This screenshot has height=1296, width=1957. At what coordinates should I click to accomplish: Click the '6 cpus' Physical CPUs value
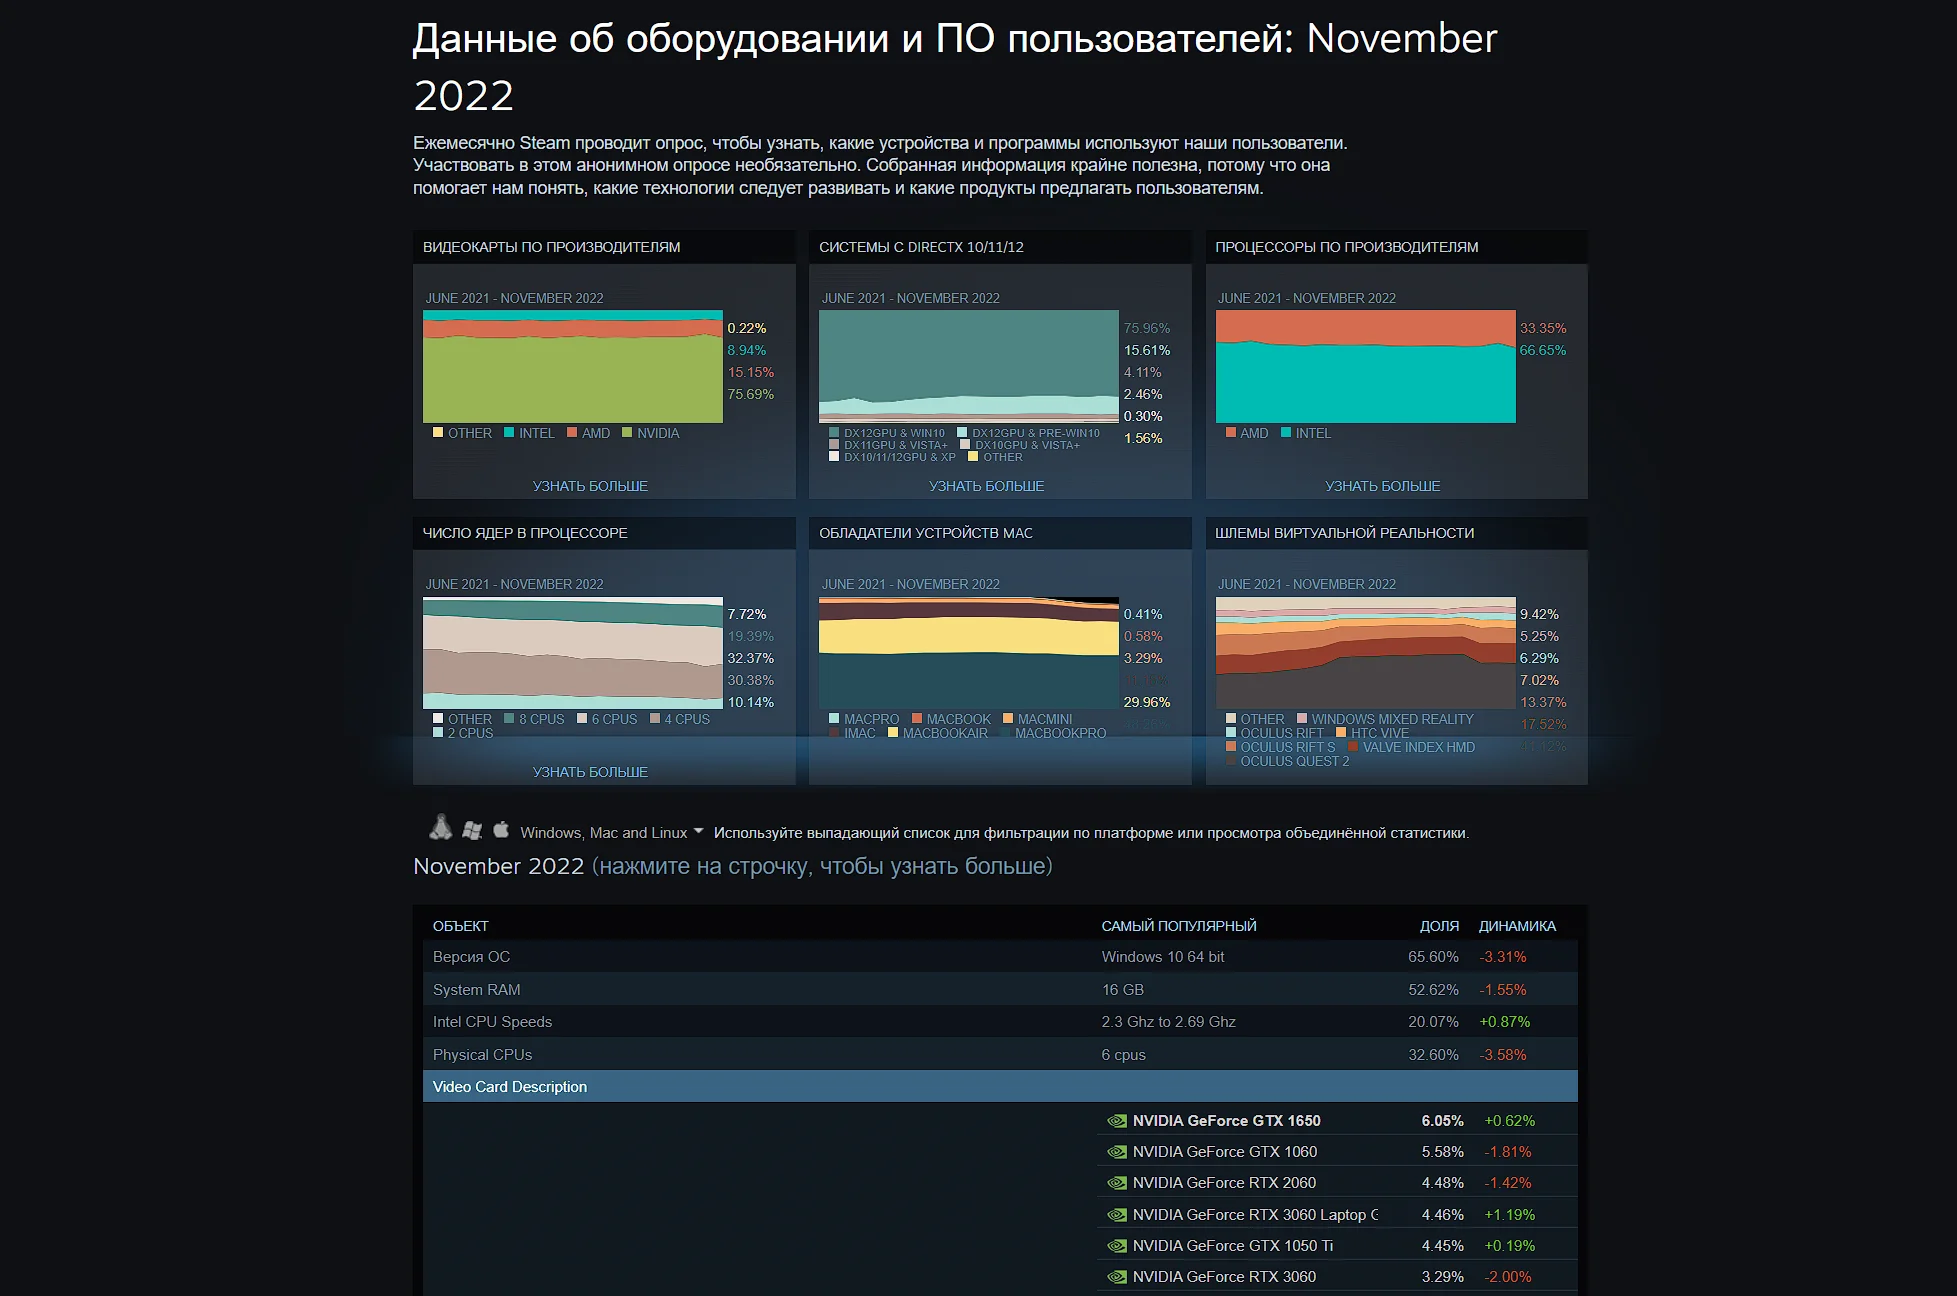(x=1123, y=1055)
